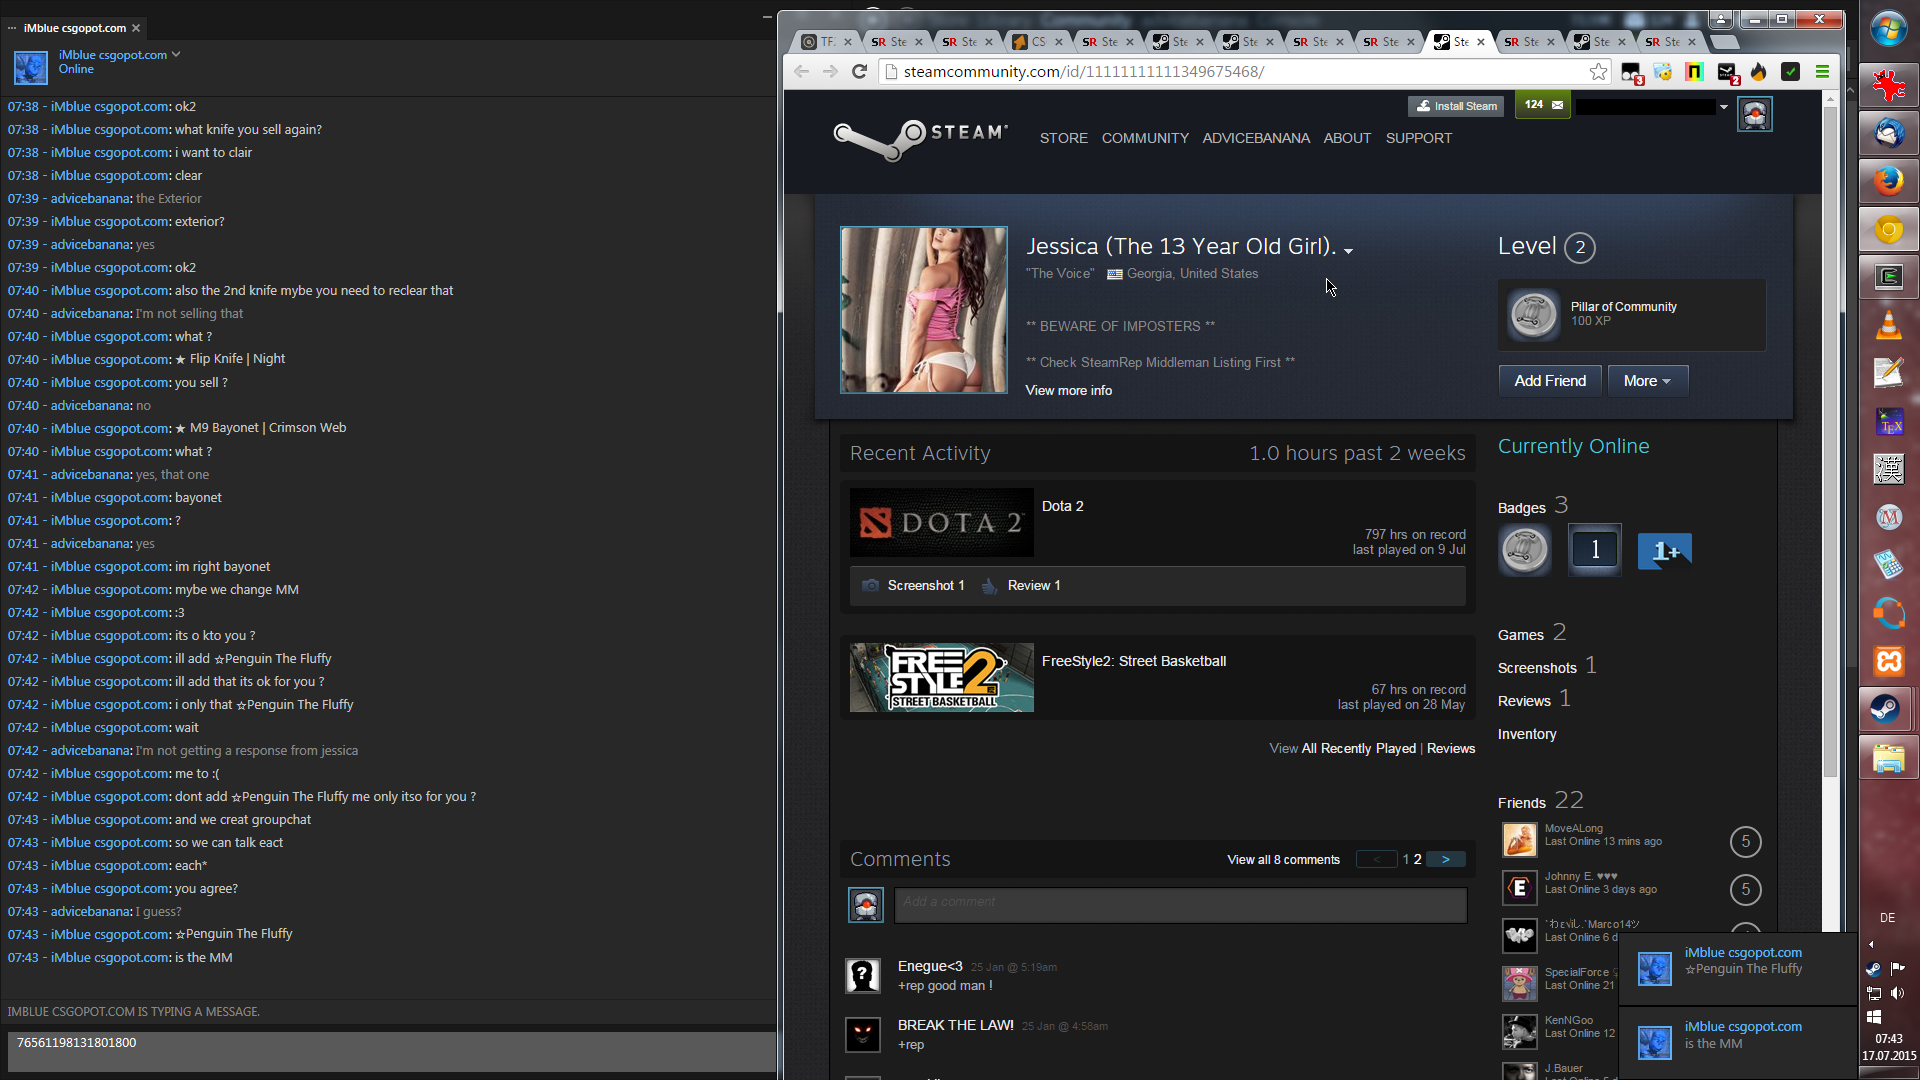The image size is (1920, 1080).
Task: Open the COMMUNITY menu in Steam header
Action: (x=1145, y=138)
